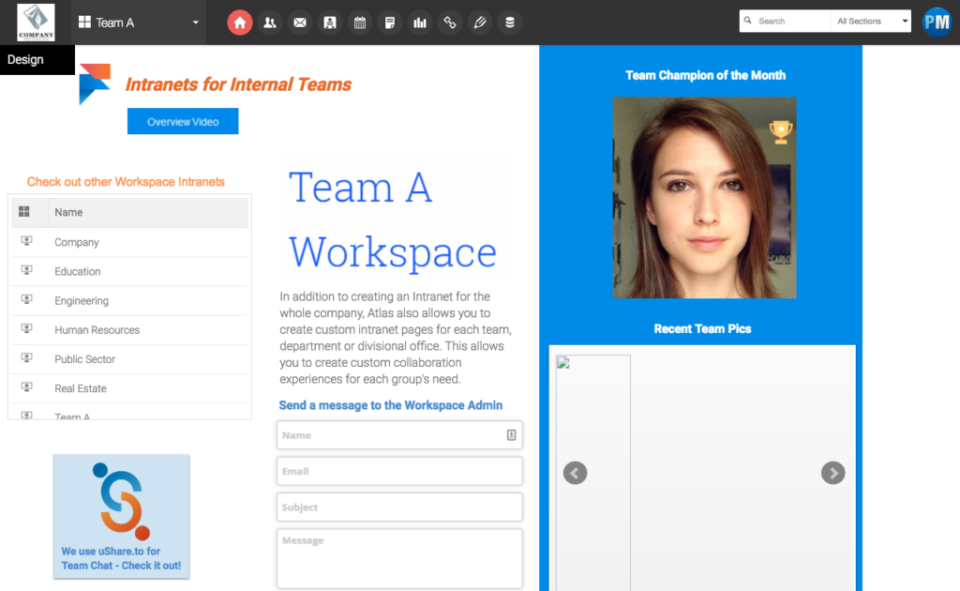Select the envelope Mail icon
The image size is (960, 591).
click(300, 22)
